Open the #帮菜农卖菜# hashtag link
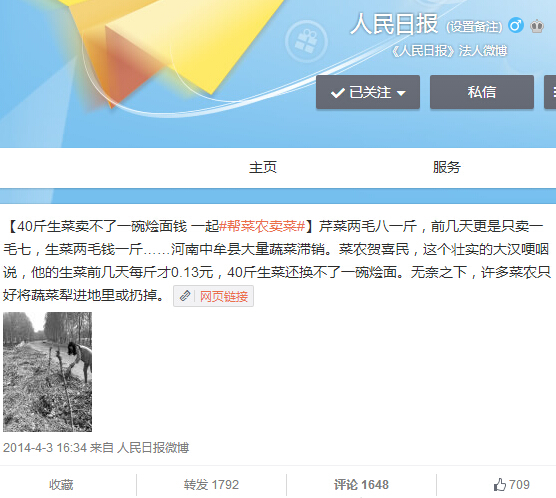556x498 pixels. [262, 226]
